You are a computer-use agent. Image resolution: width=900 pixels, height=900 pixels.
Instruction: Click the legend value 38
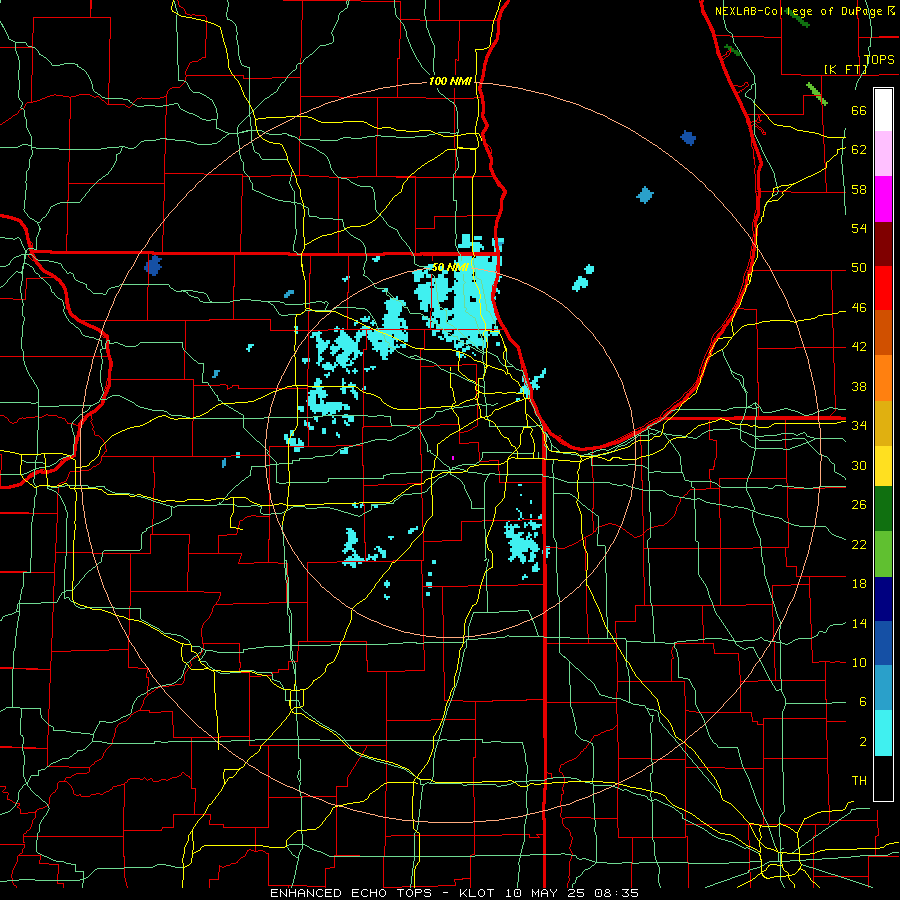coord(859,386)
